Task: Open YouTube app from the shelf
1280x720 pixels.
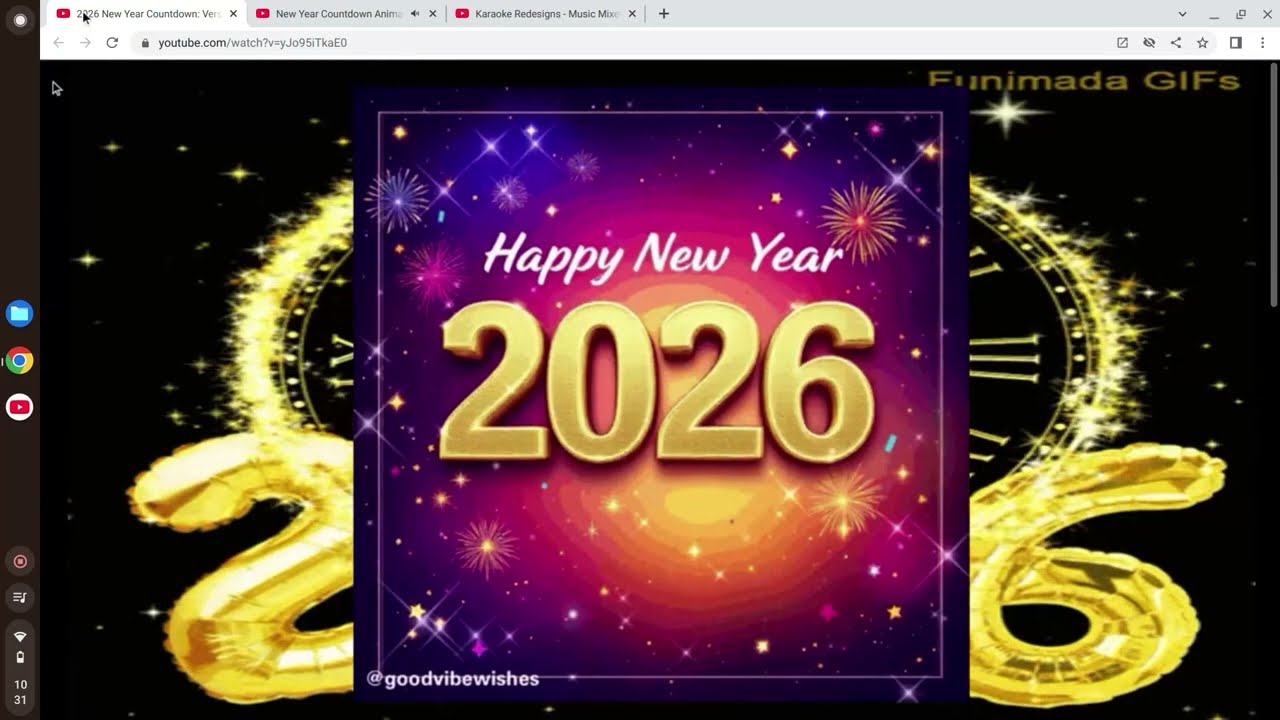Action: (19, 407)
